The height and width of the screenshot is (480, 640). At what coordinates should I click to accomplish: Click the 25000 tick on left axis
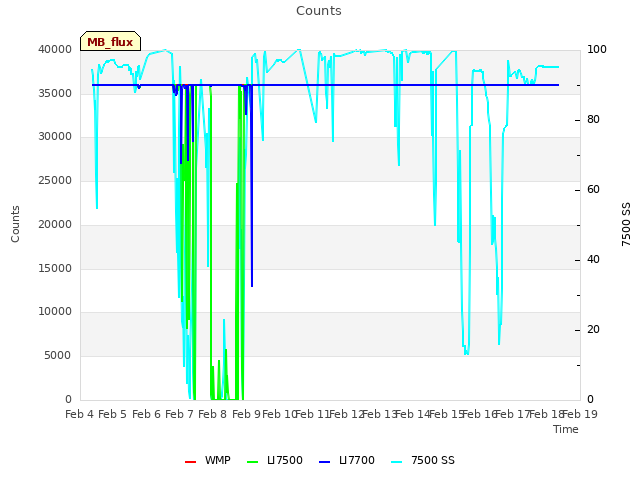55,180
